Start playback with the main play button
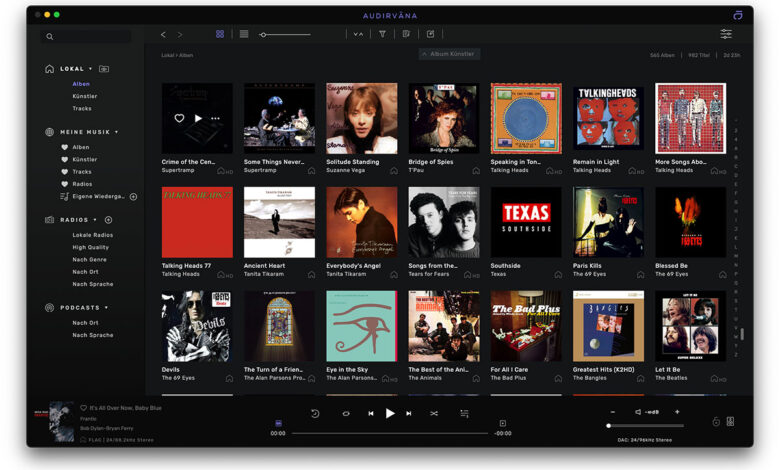Screen dimensions: 780x470 click(x=390, y=413)
